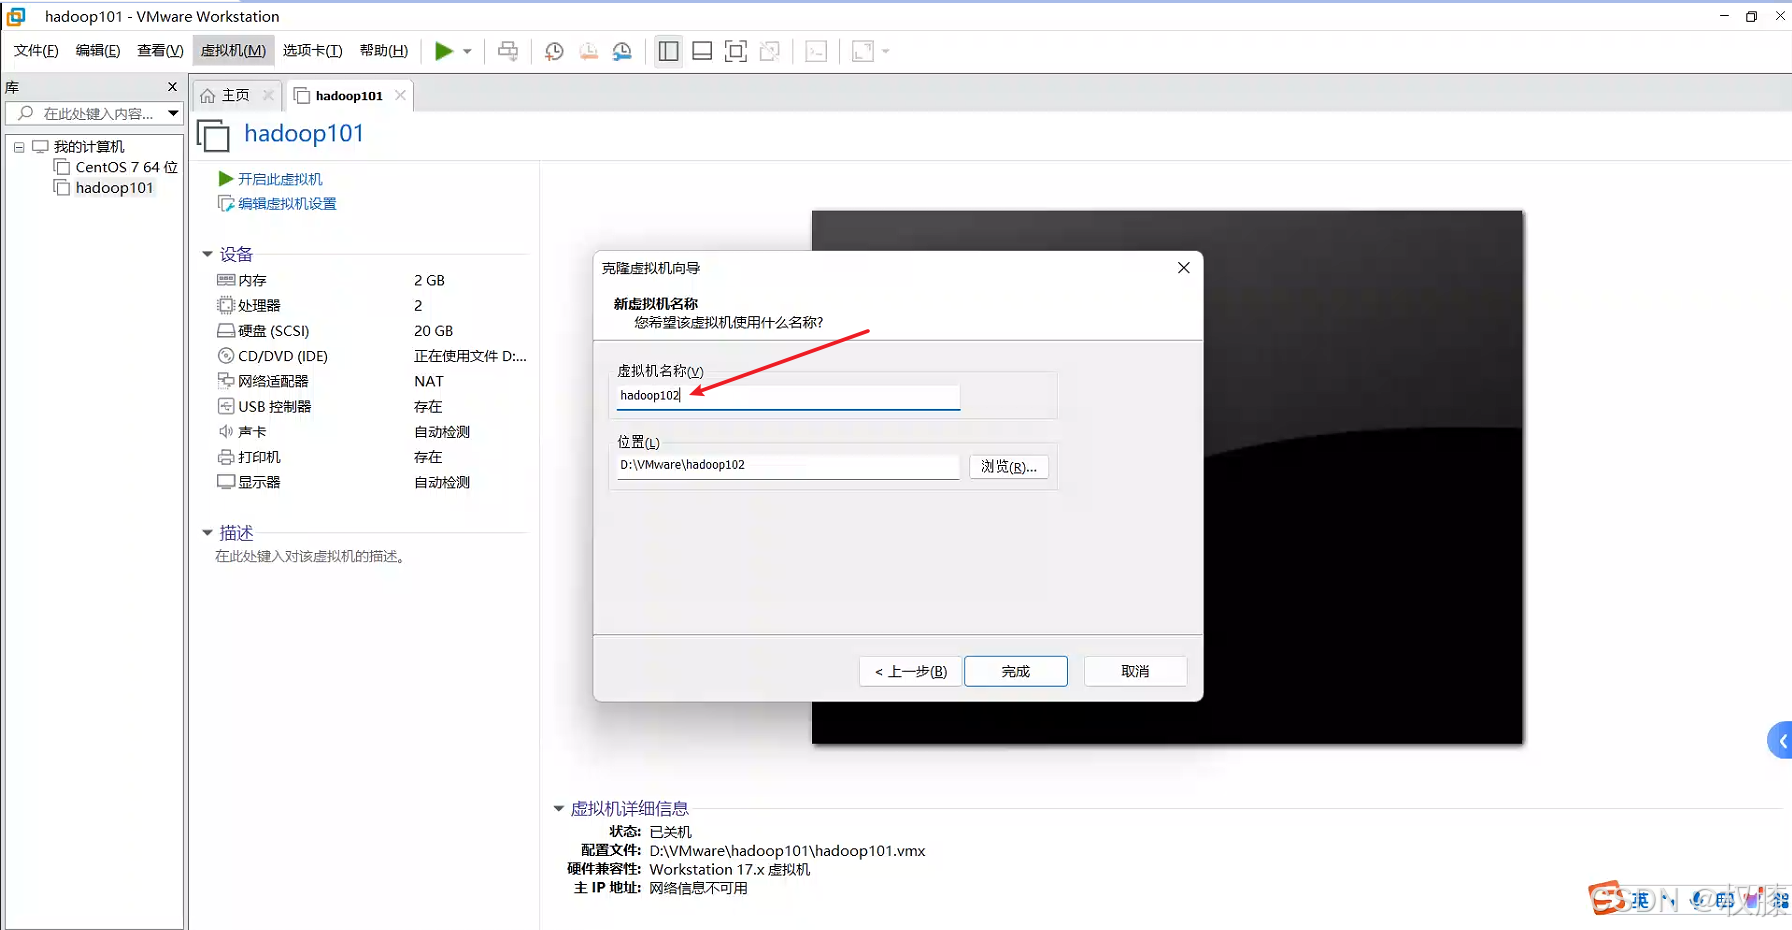Open the 选项卡(T) menu
Viewport: 1792px width, 930px height.
coord(312,51)
